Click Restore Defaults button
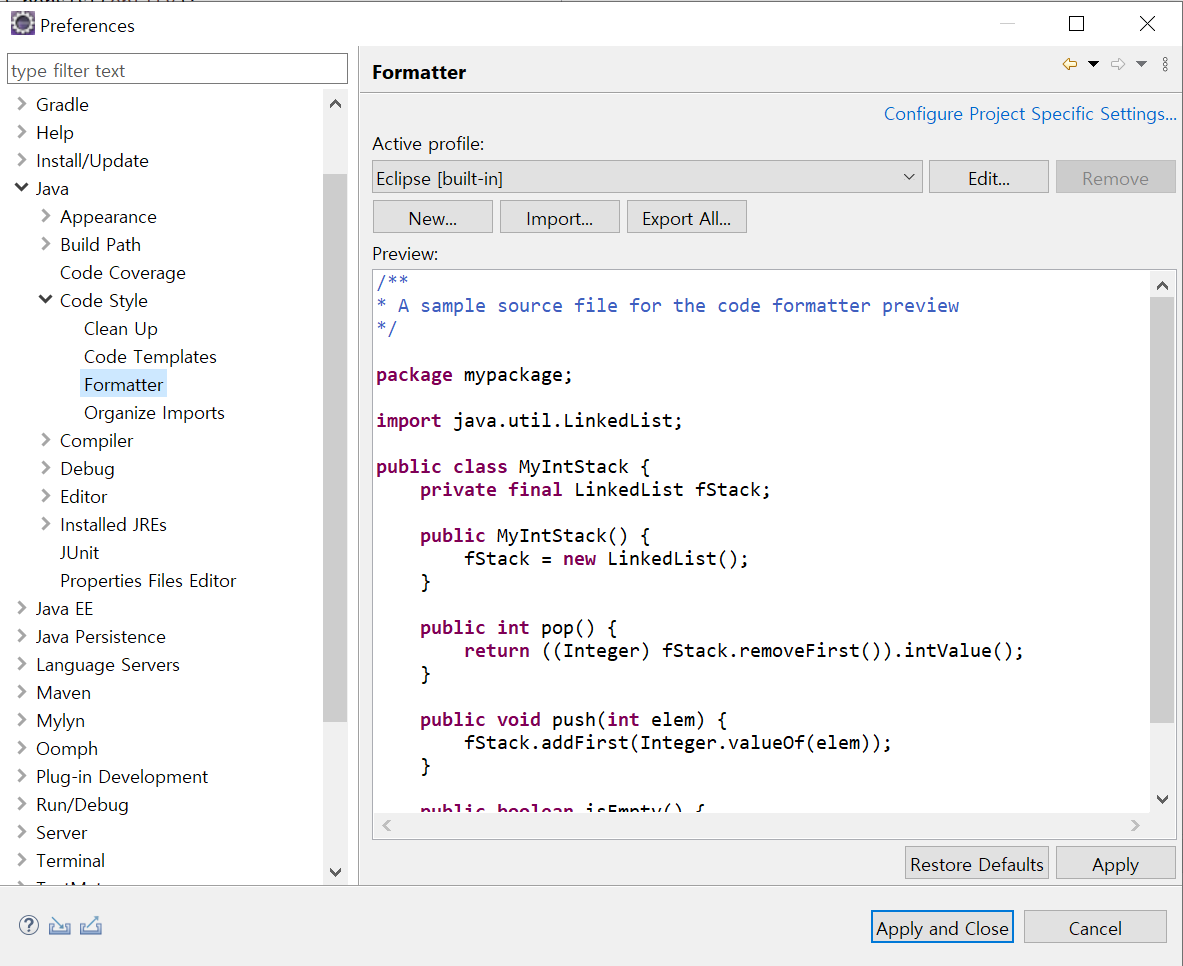The height and width of the screenshot is (966, 1183). coord(976,863)
